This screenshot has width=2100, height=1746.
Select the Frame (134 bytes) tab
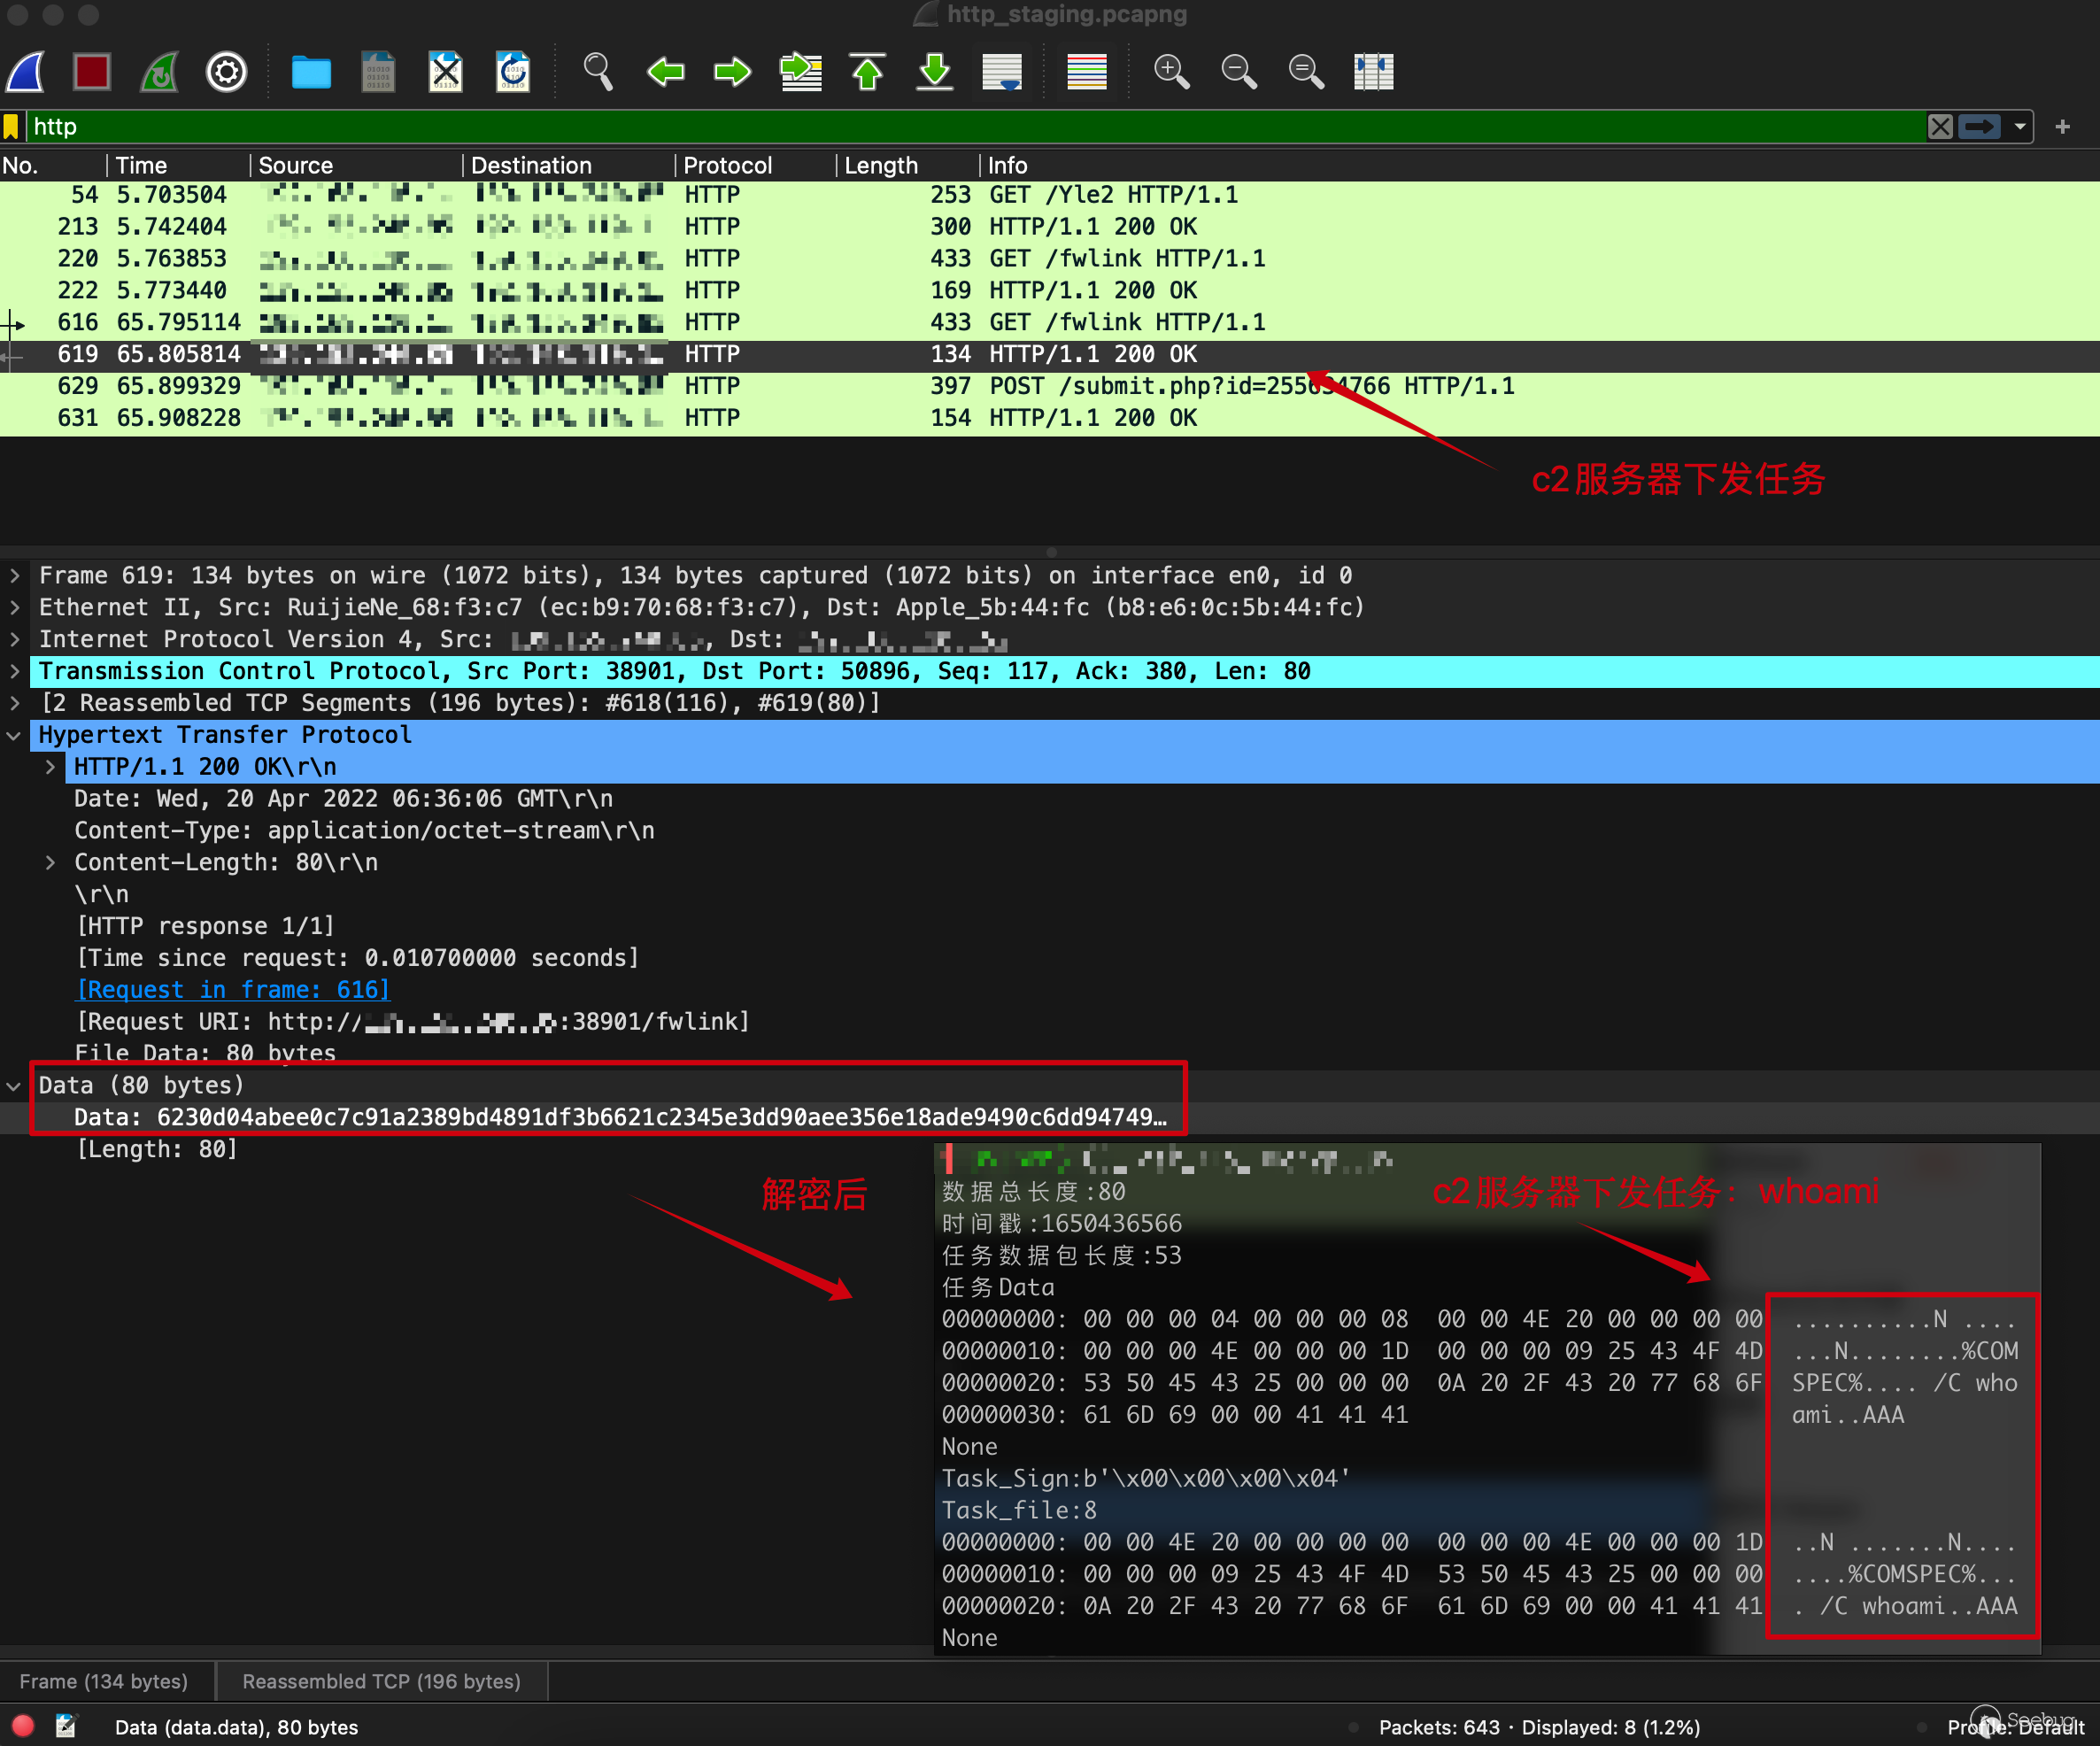coord(104,1682)
